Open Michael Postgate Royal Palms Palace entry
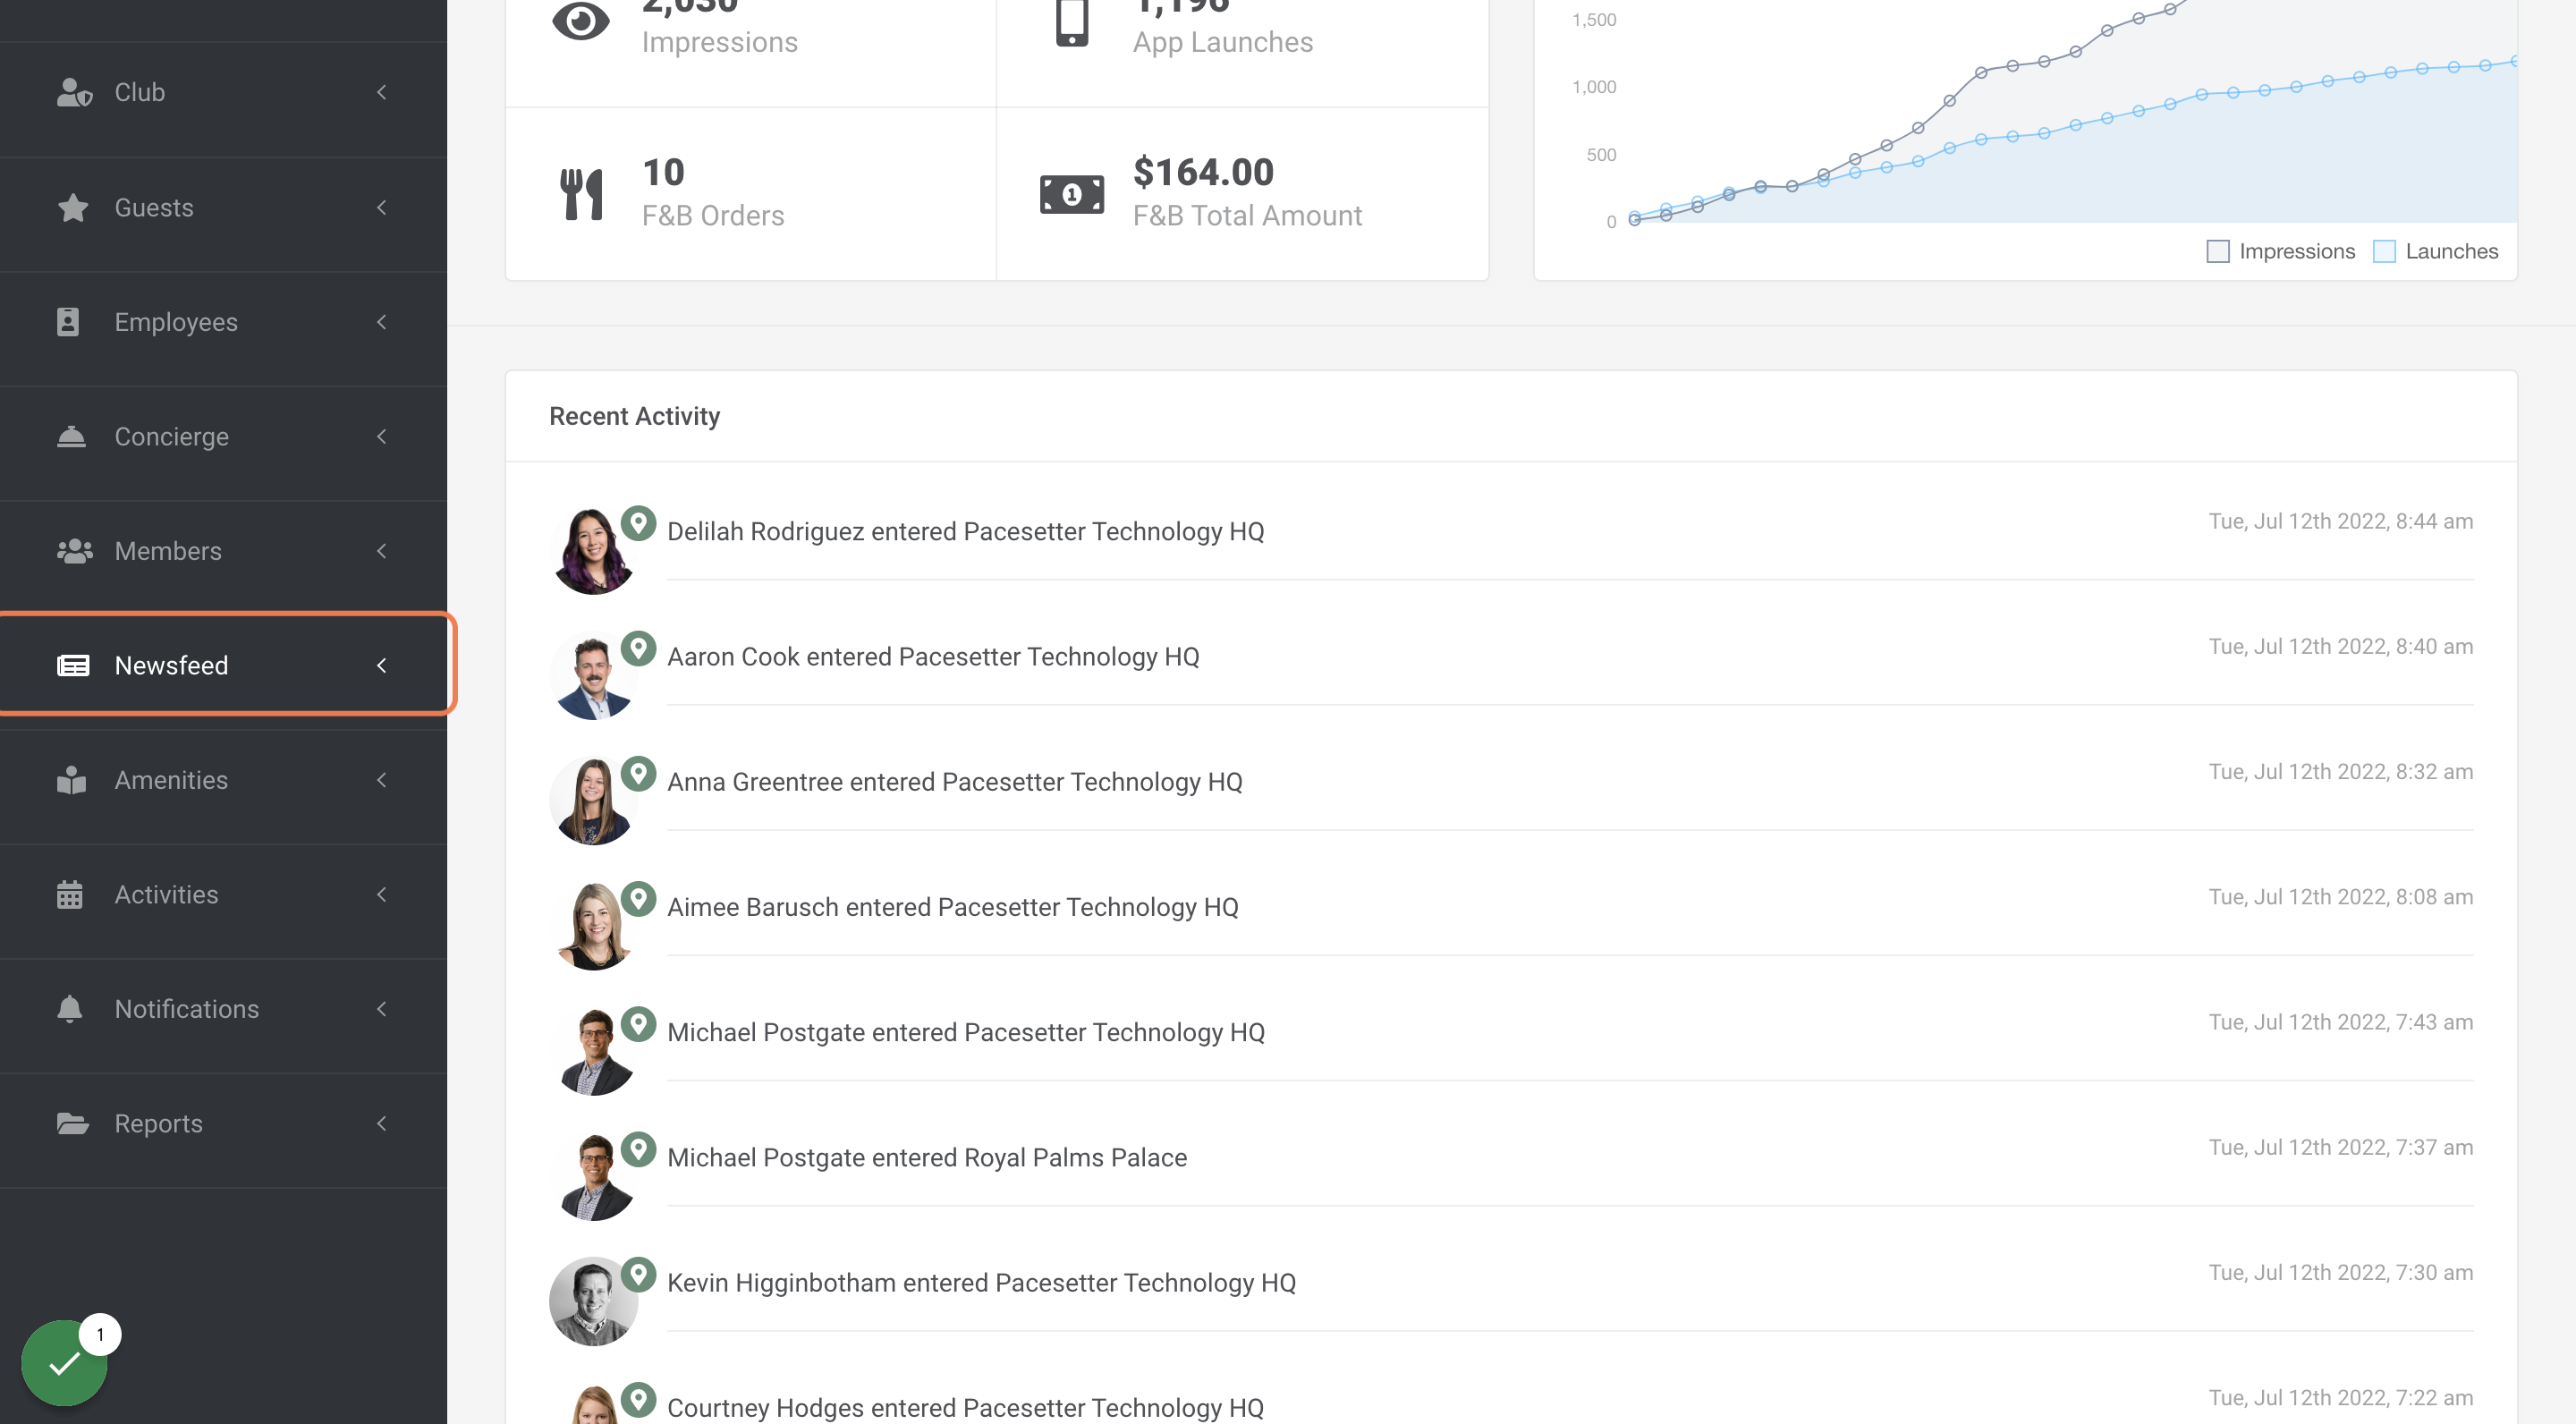This screenshot has height=1424, width=2576. [x=927, y=1158]
